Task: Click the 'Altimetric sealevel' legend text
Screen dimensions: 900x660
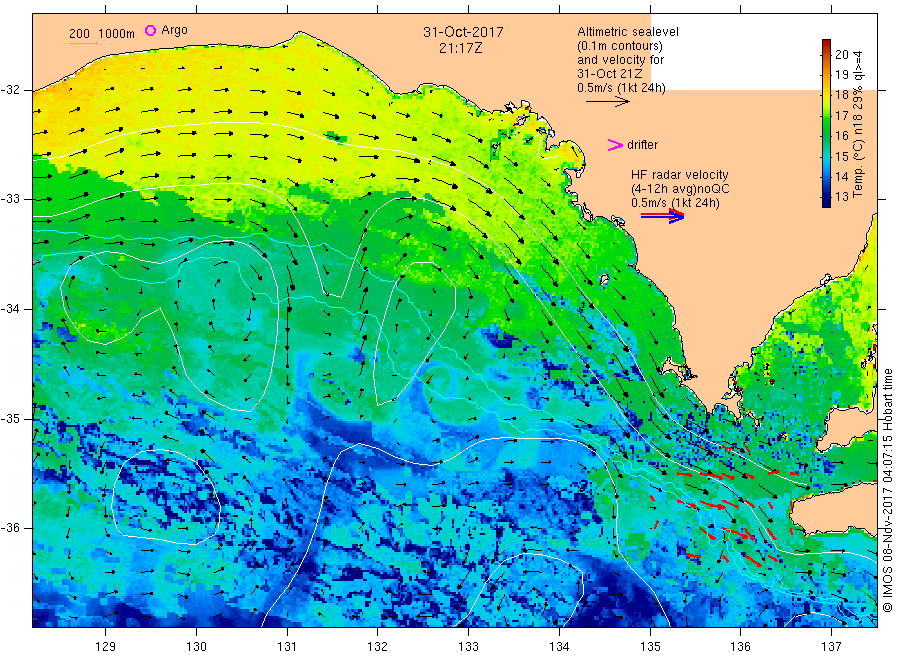Action: tap(627, 32)
